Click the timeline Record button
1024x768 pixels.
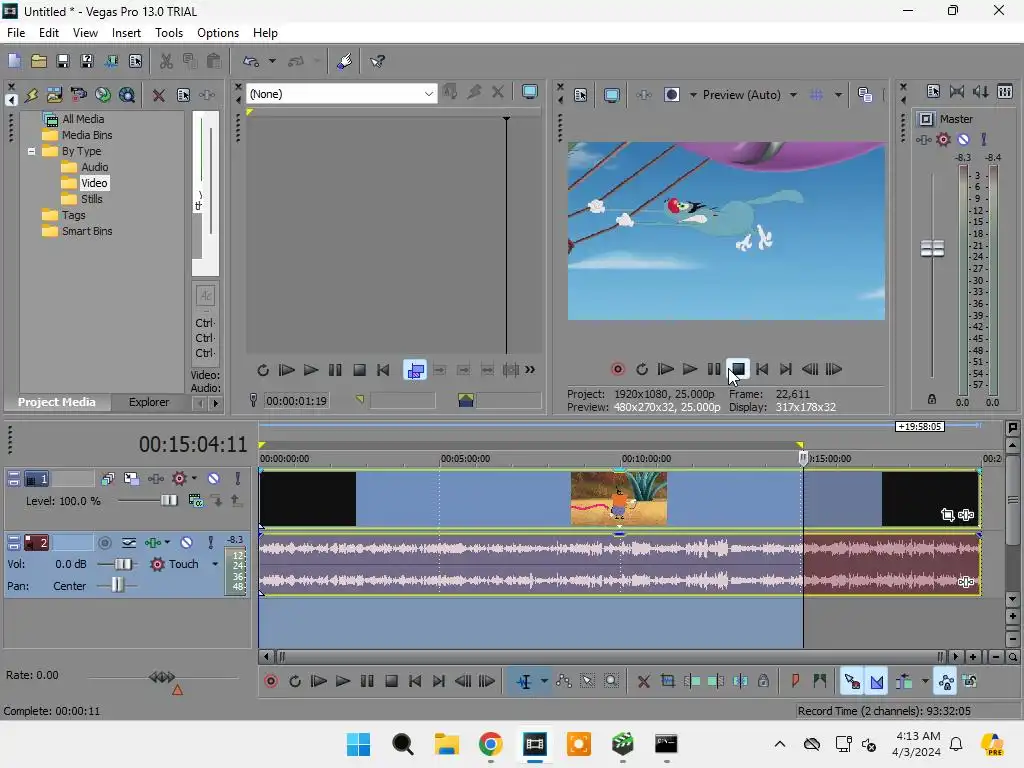(x=270, y=682)
